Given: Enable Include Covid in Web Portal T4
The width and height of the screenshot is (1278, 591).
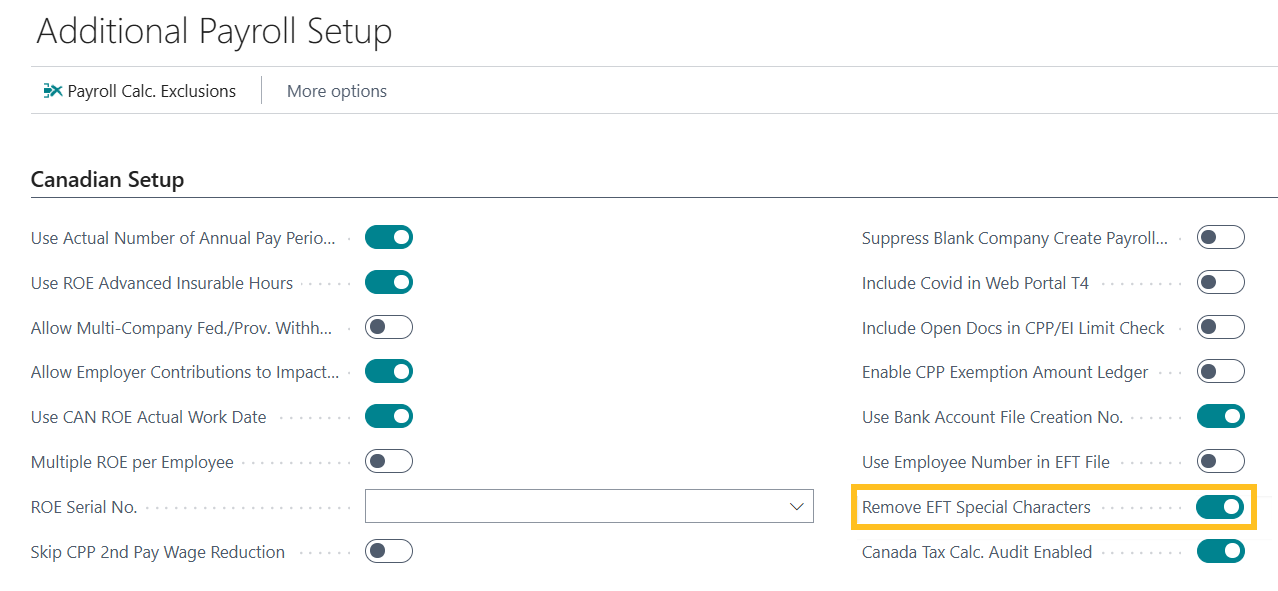Looking at the screenshot, I should pos(1220,283).
